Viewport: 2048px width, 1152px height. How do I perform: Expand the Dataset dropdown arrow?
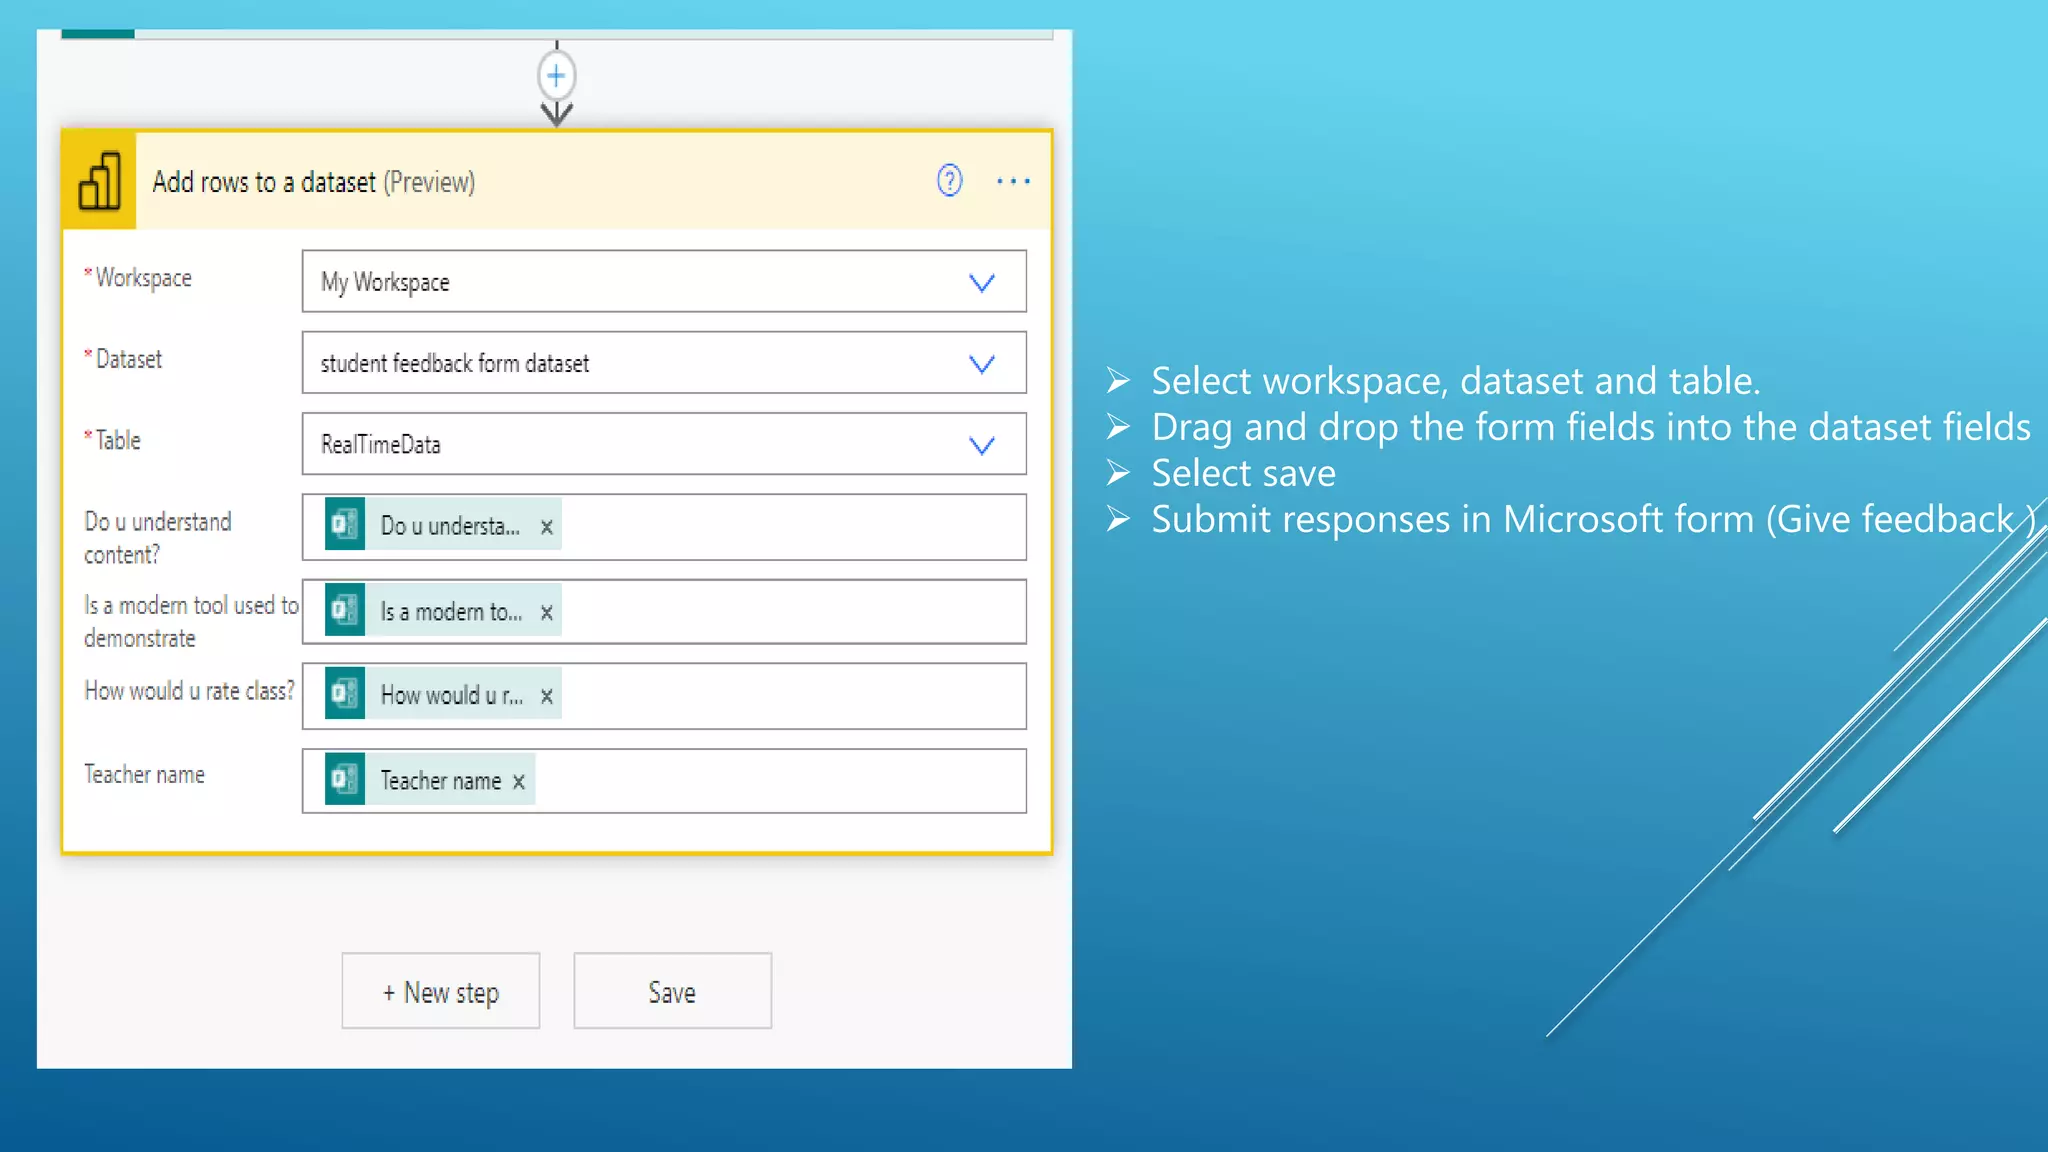(982, 364)
